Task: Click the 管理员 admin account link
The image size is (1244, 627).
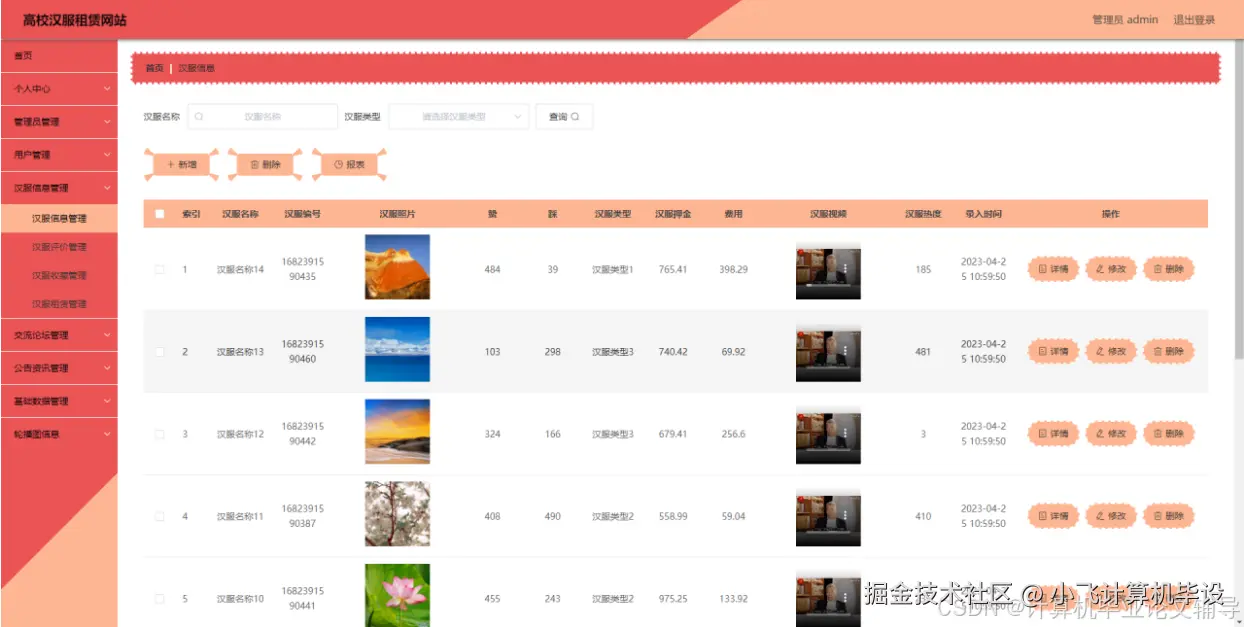Action: (1125, 20)
